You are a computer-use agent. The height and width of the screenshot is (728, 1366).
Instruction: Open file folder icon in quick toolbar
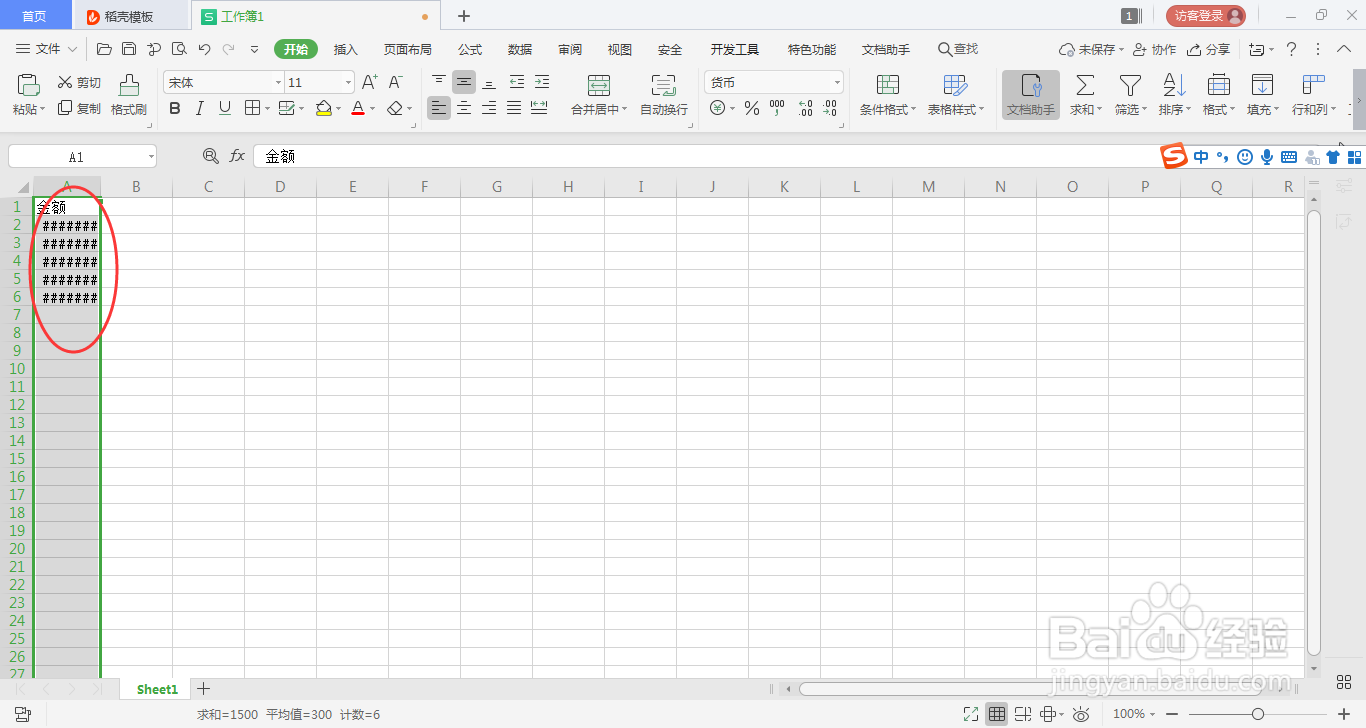pyautogui.click(x=104, y=49)
